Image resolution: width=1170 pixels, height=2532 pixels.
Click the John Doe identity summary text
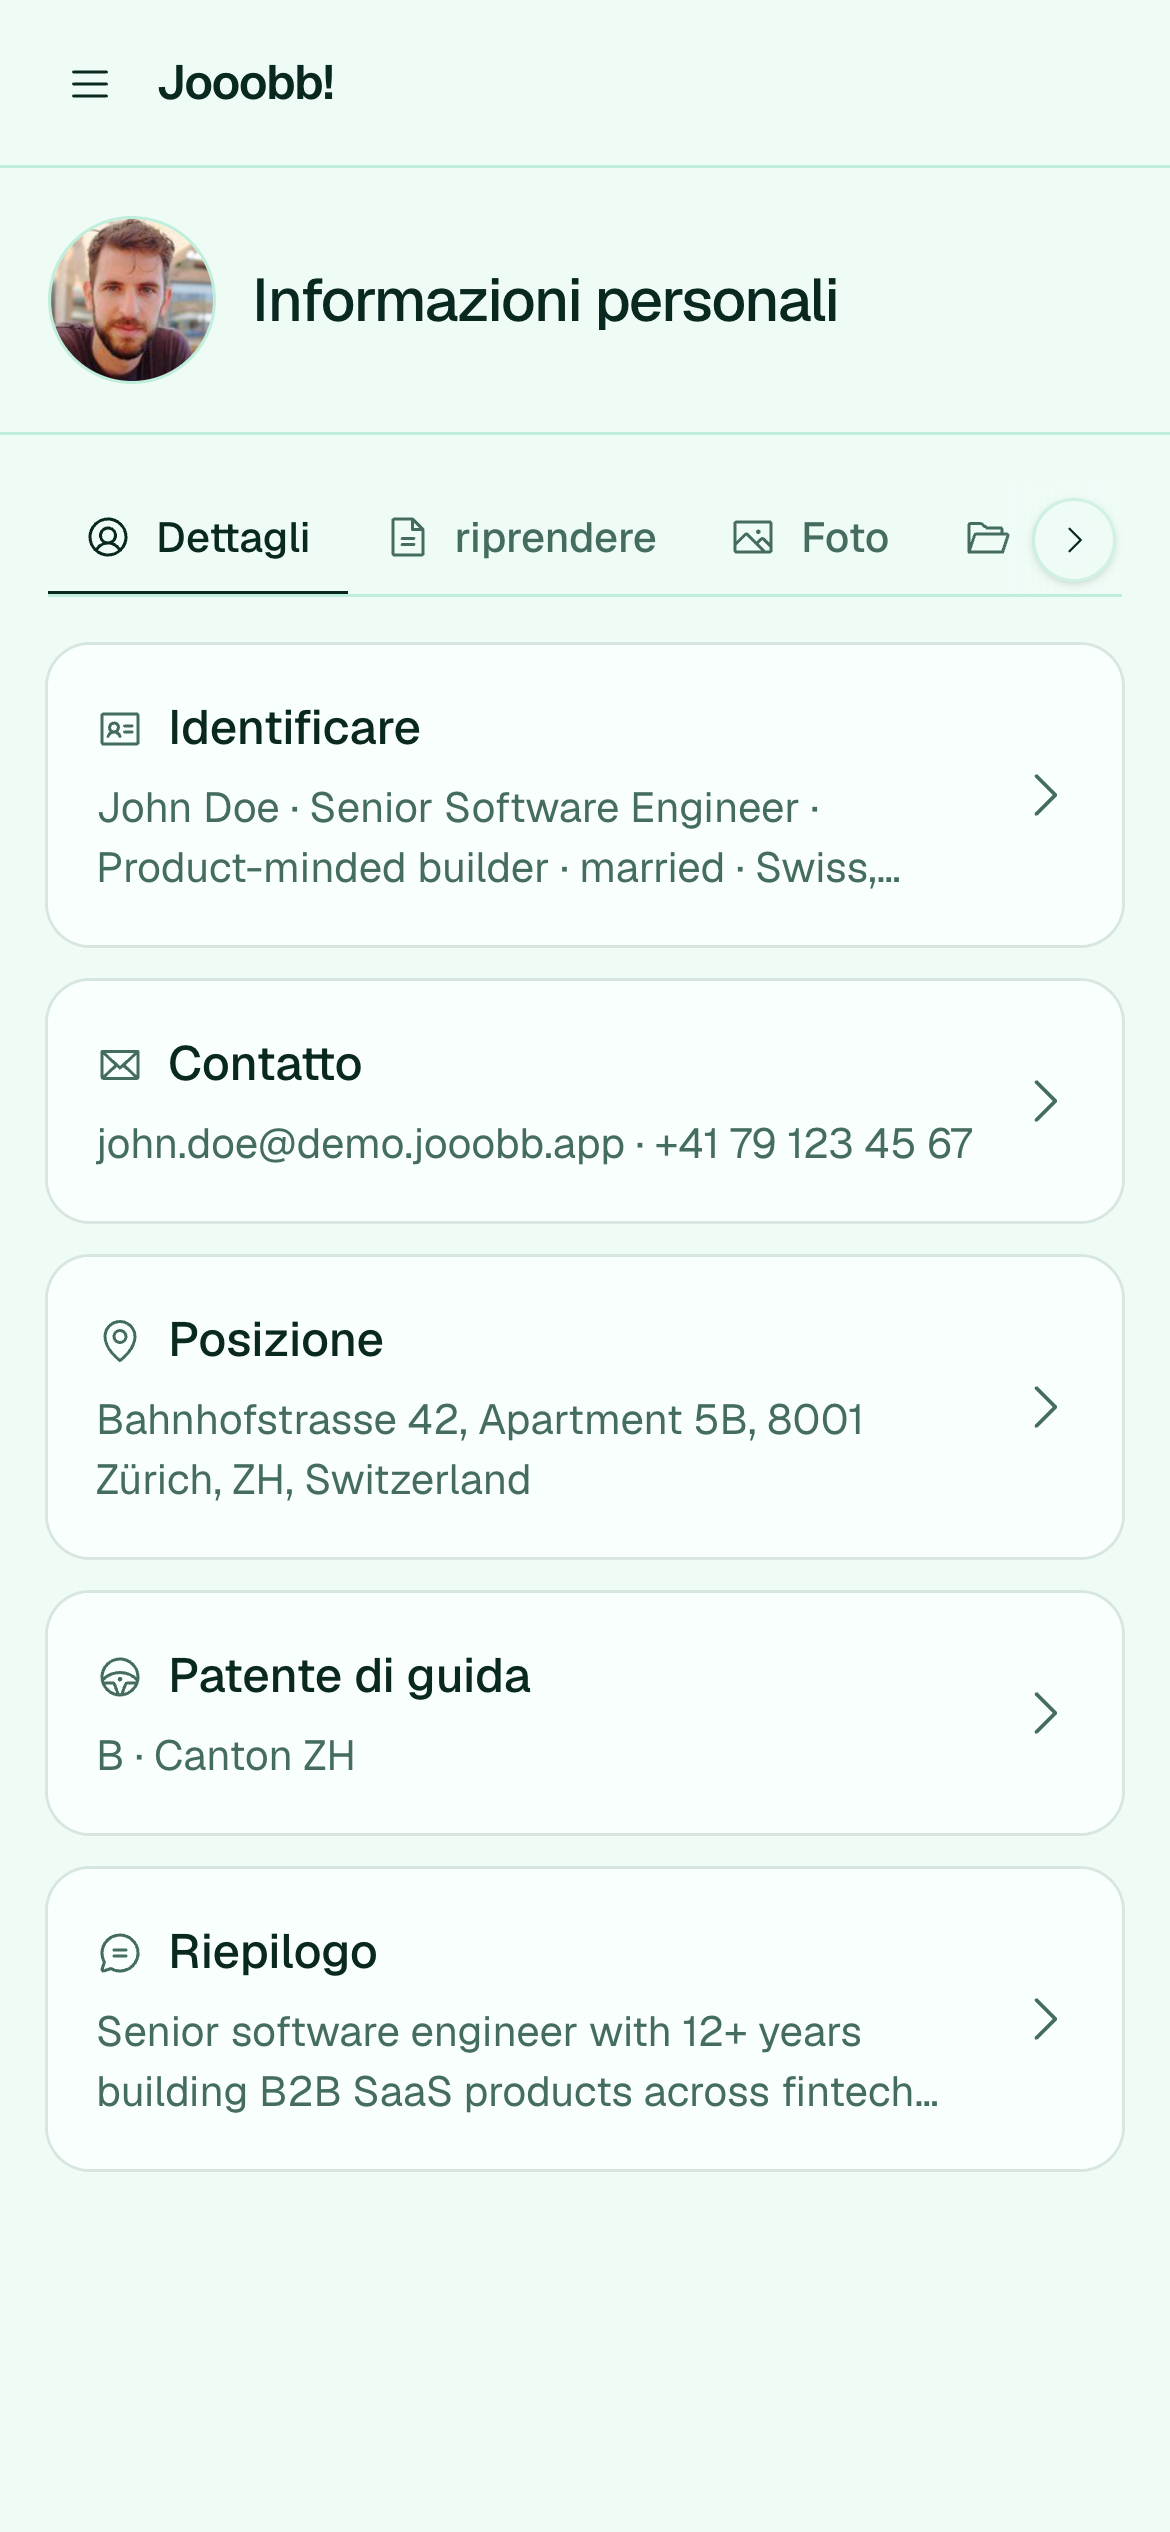(x=498, y=838)
